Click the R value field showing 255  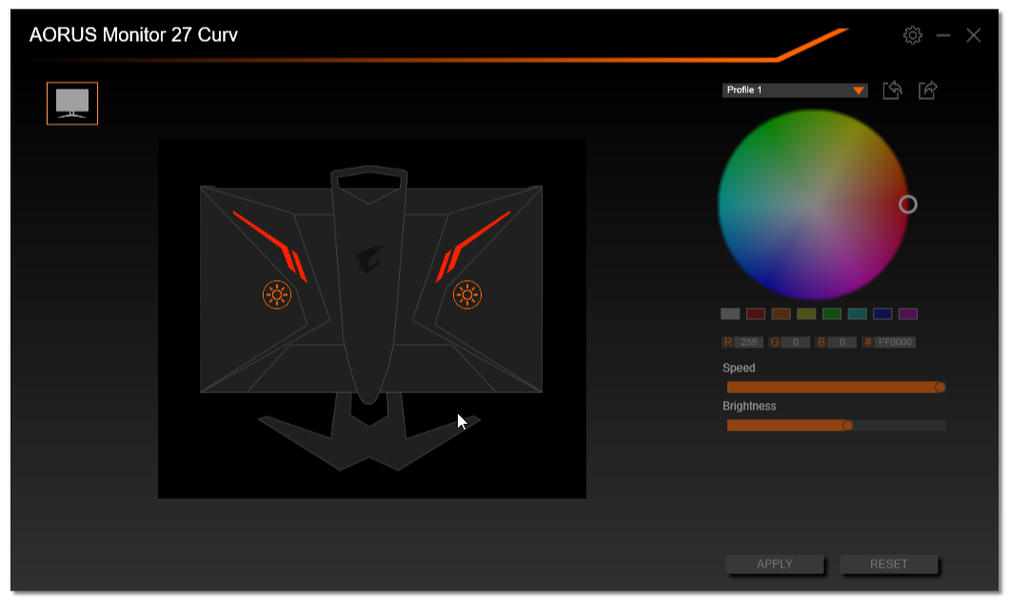click(748, 342)
